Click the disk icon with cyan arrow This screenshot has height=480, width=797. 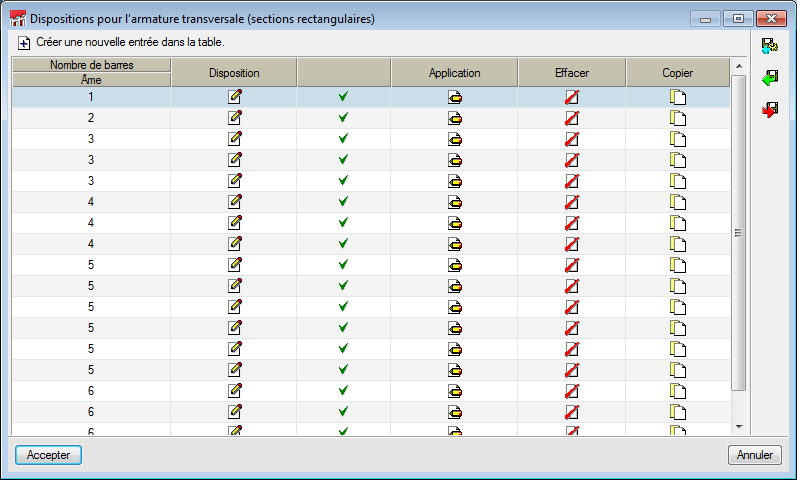tap(770, 46)
